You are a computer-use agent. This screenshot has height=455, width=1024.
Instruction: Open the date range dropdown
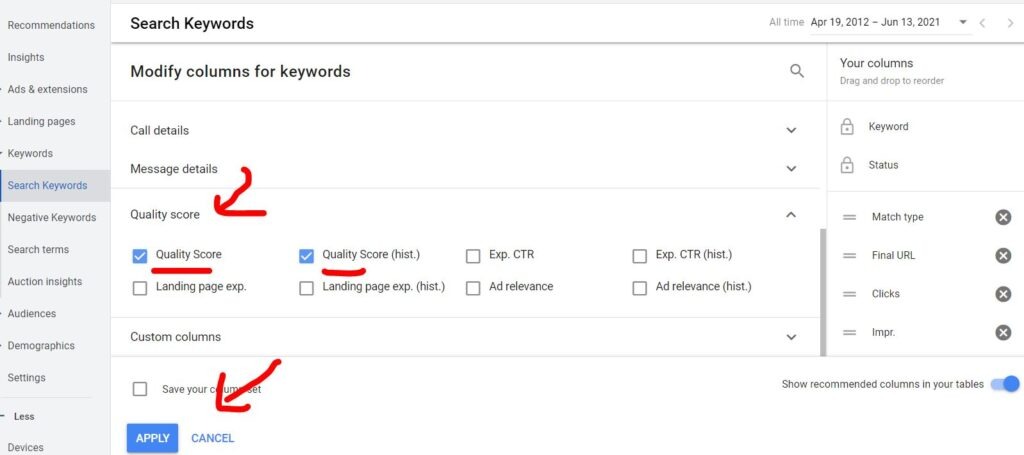(x=962, y=22)
